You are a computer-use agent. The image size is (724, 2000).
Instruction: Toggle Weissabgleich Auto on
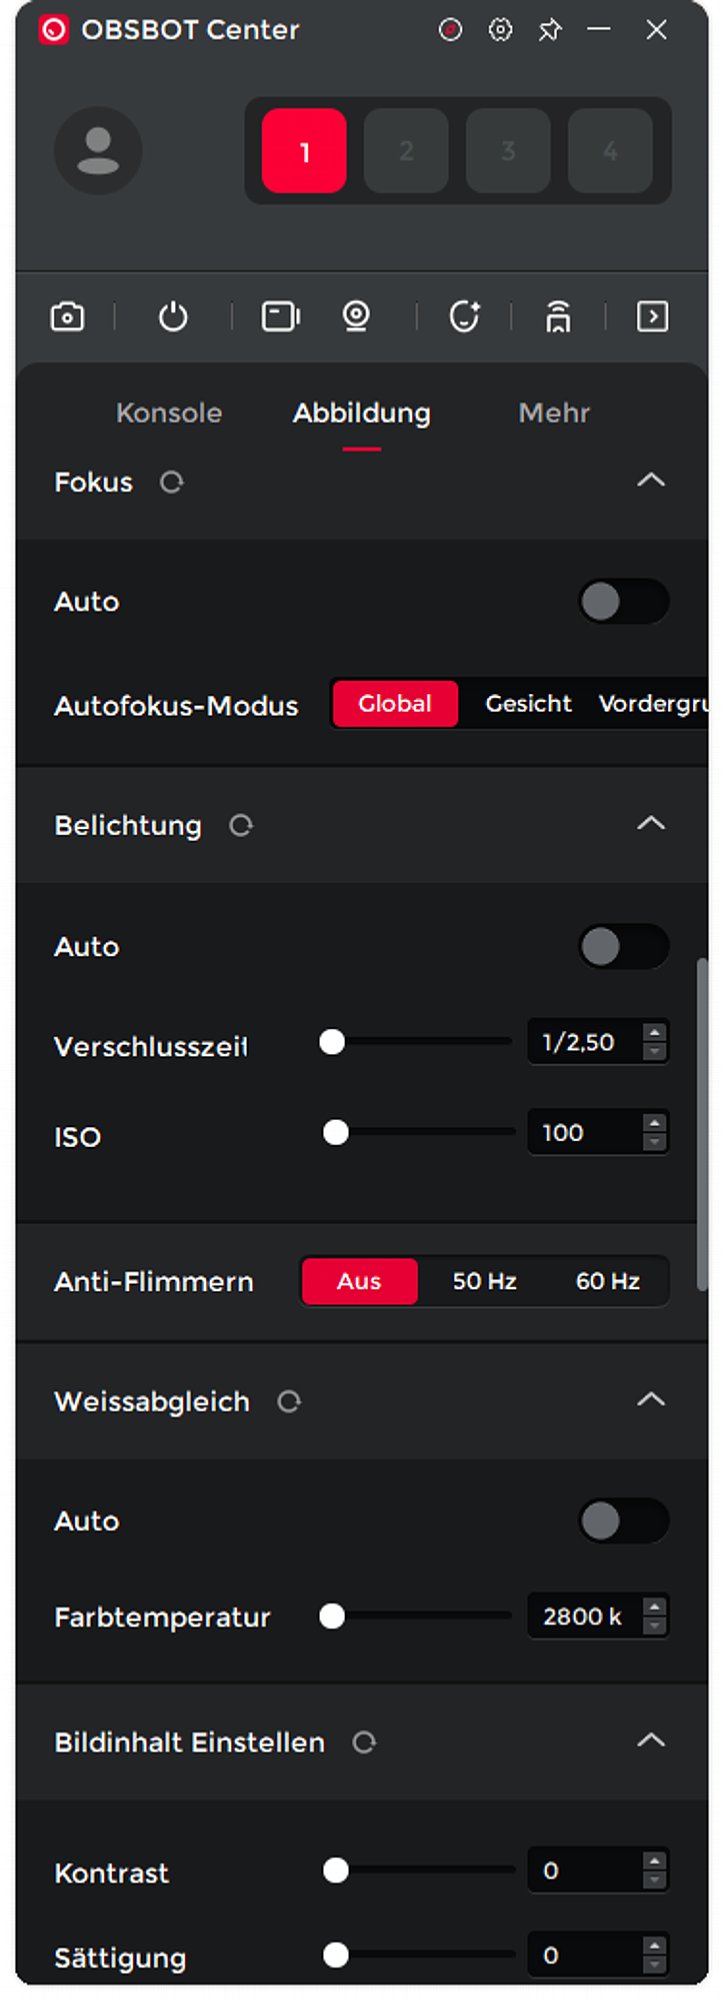623,1521
